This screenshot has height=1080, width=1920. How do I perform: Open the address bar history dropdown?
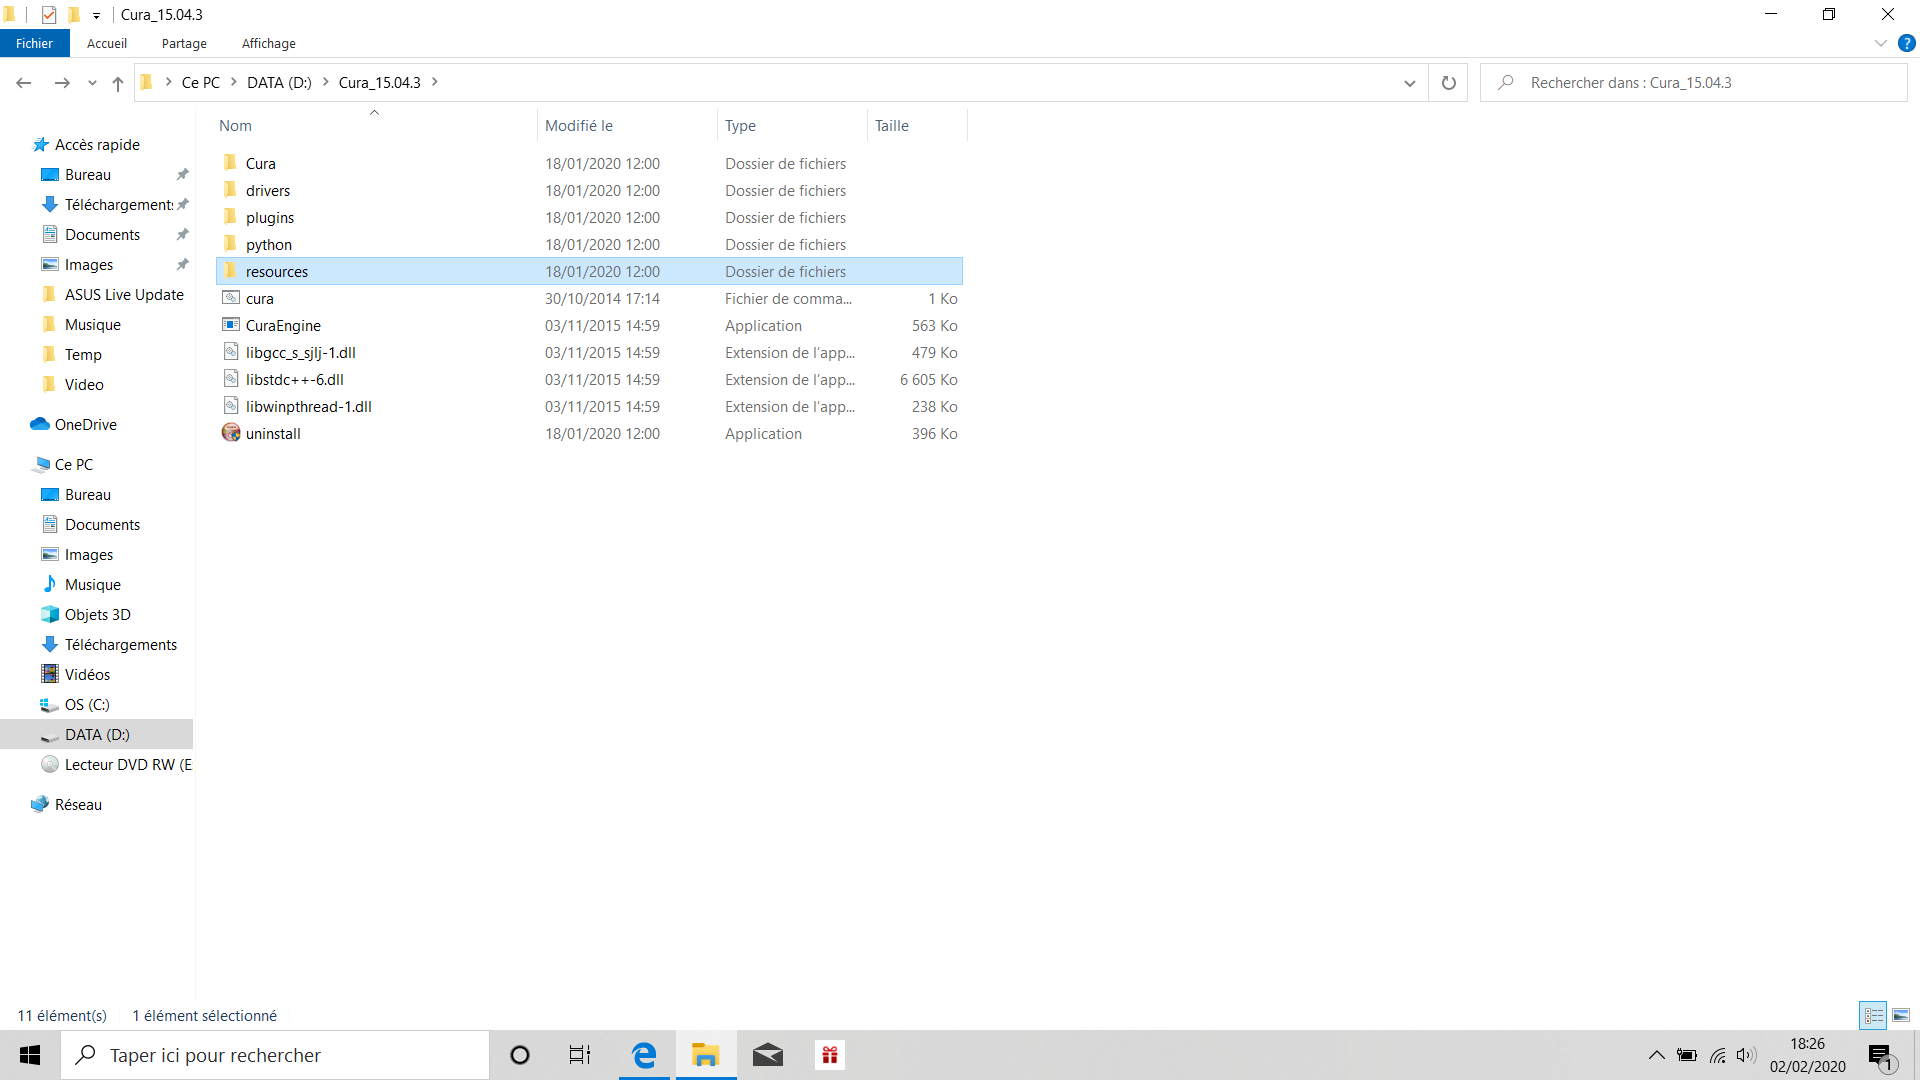[x=1409, y=83]
